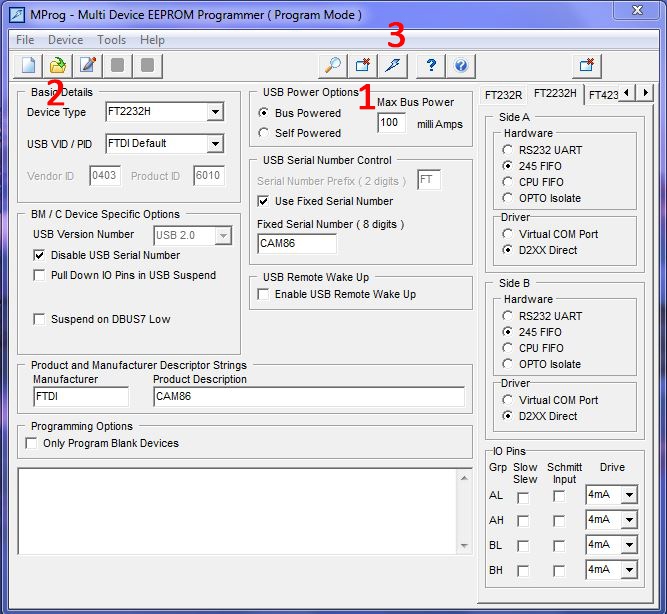Viewport: 667px width, 614px height.
Task: Click the Max Bus Power field
Action: click(x=391, y=123)
